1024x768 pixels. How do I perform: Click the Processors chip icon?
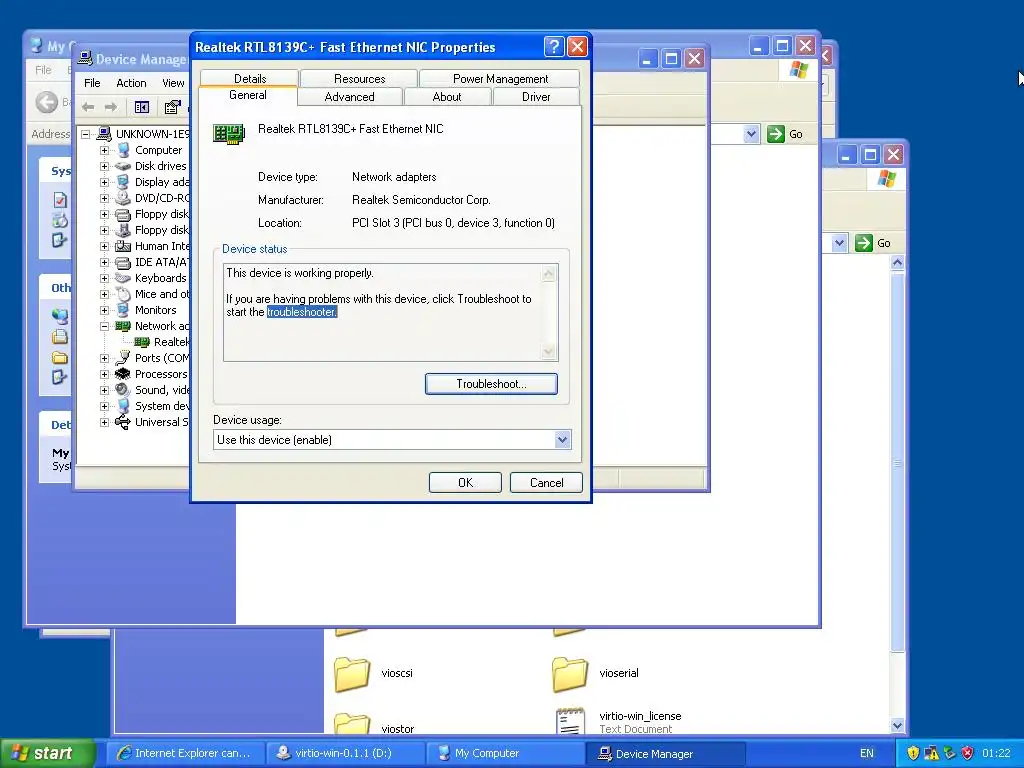click(x=123, y=374)
